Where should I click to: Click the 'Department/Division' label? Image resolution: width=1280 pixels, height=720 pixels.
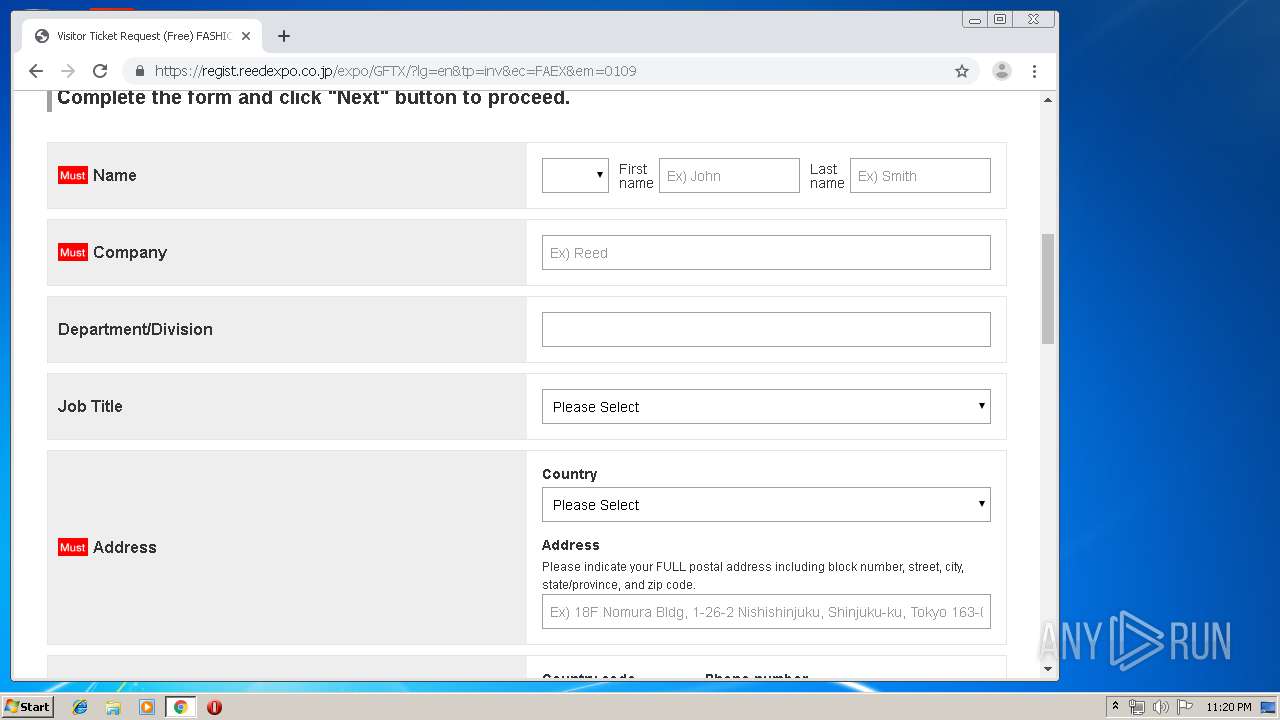point(135,329)
